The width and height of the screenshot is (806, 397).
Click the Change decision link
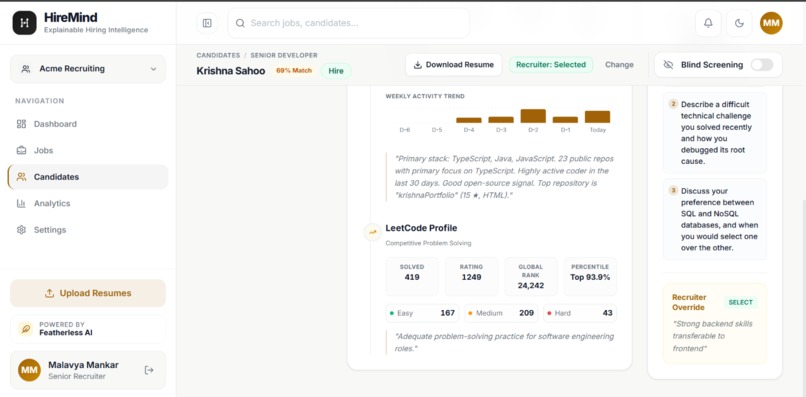(619, 65)
